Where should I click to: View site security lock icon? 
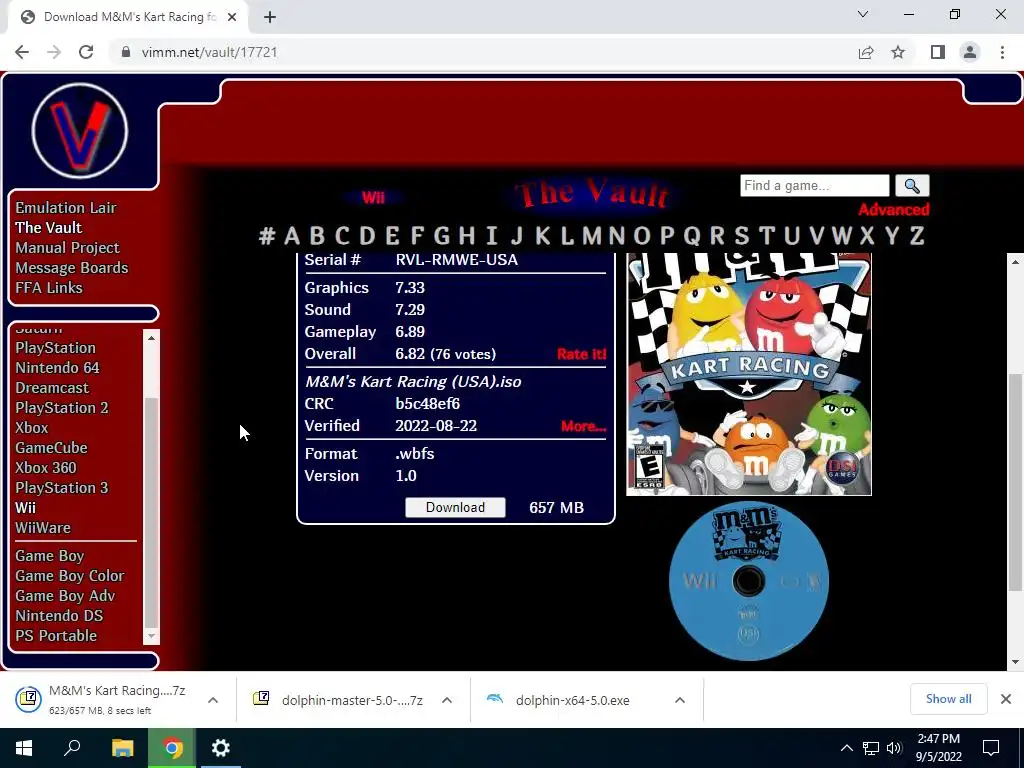(126, 52)
